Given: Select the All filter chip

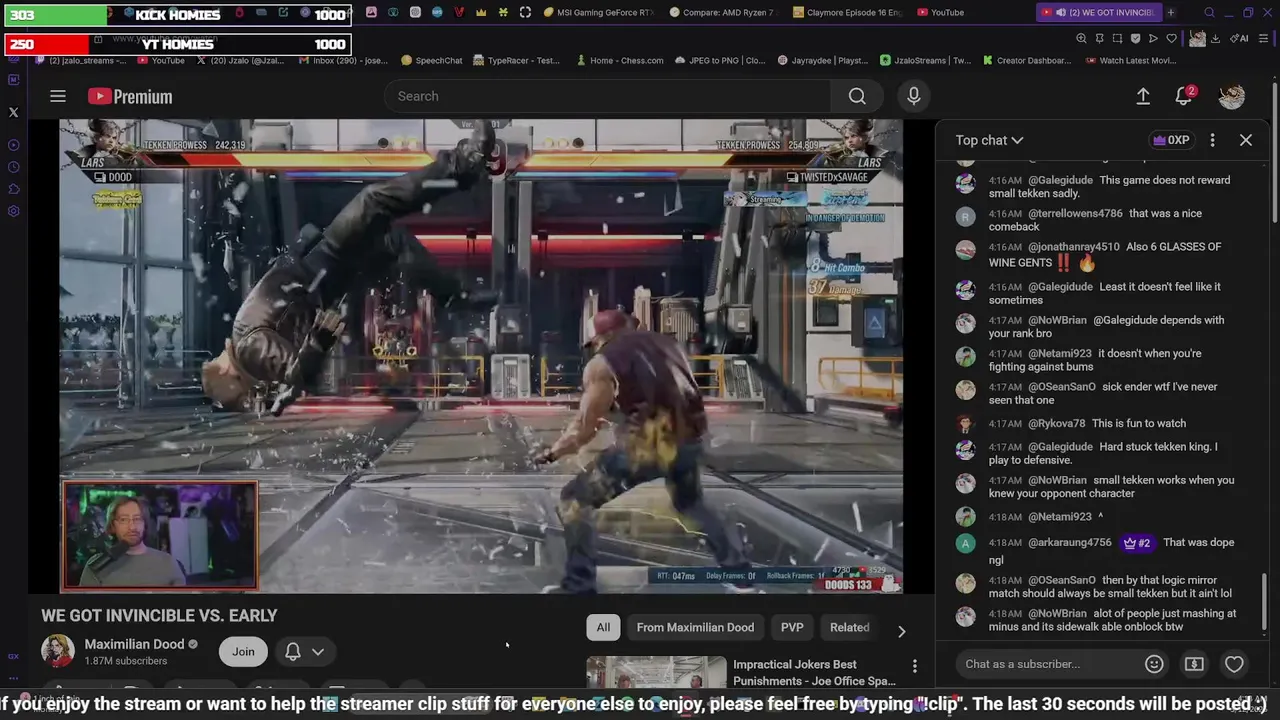Looking at the screenshot, I should pos(603,627).
